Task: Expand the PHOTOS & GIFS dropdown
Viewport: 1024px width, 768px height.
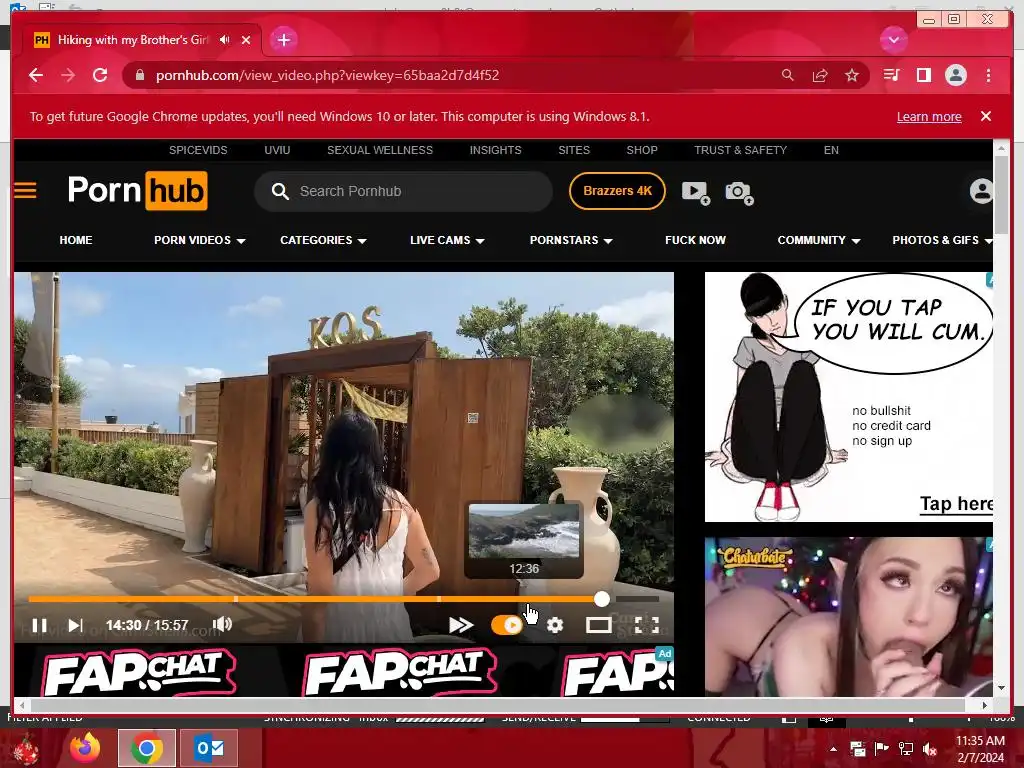Action: coord(942,240)
